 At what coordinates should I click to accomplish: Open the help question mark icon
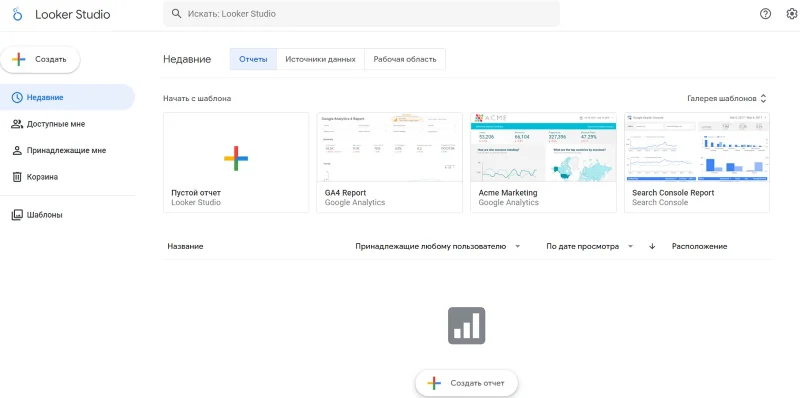pyautogui.click(x=765, y=14)
